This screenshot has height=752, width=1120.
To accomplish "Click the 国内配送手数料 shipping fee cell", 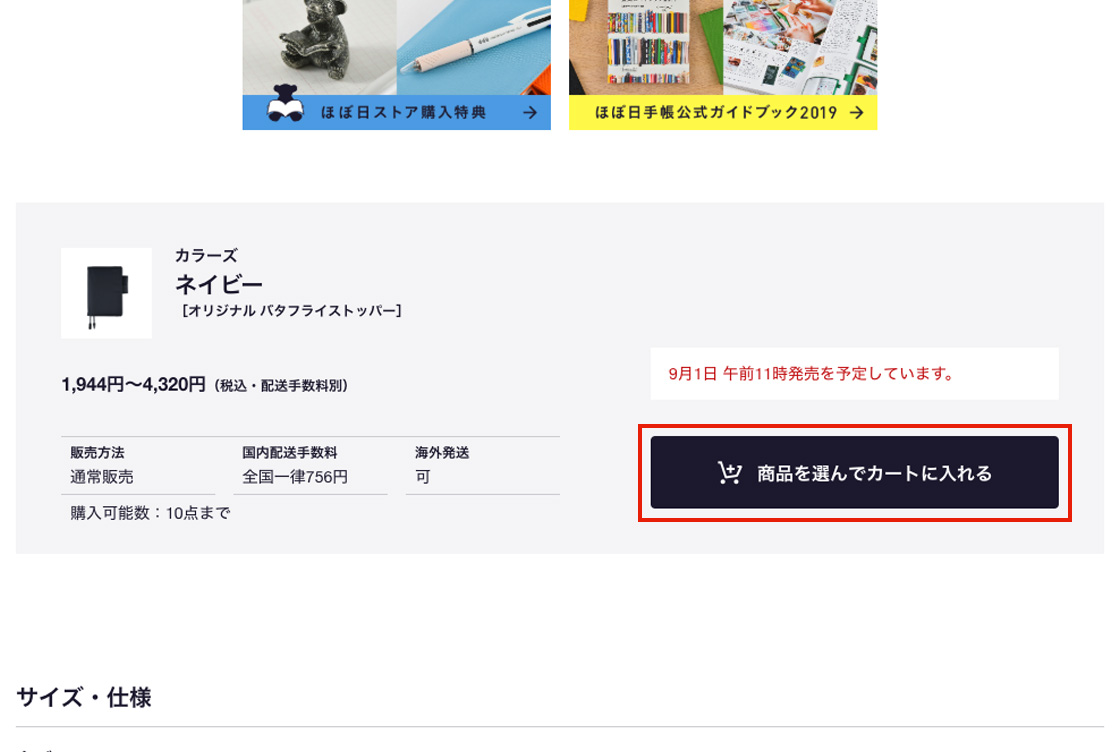I will click(x=310, y=466).
